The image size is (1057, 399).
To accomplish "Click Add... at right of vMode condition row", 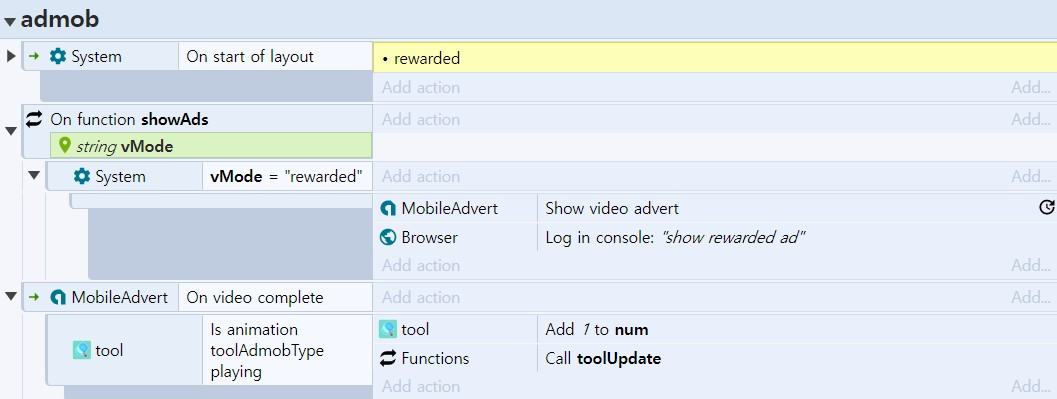I will (1031, 177).
